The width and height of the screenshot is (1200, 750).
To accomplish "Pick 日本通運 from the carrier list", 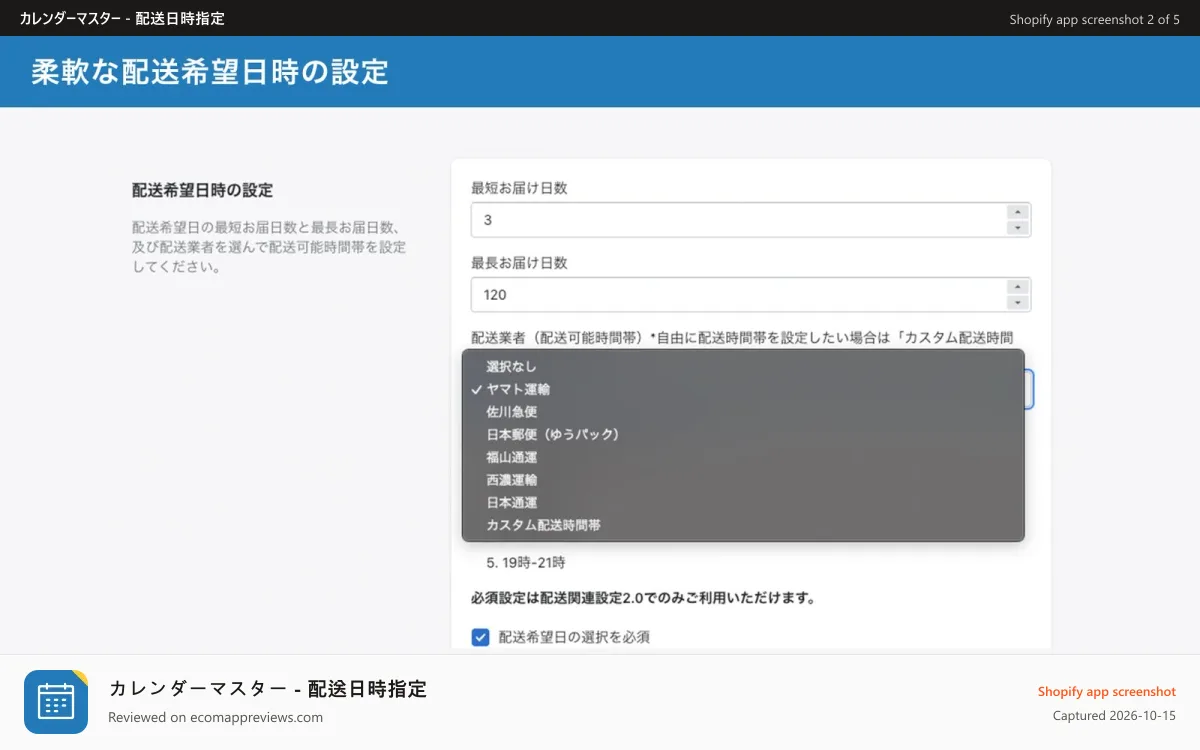I will click(743, 503).
